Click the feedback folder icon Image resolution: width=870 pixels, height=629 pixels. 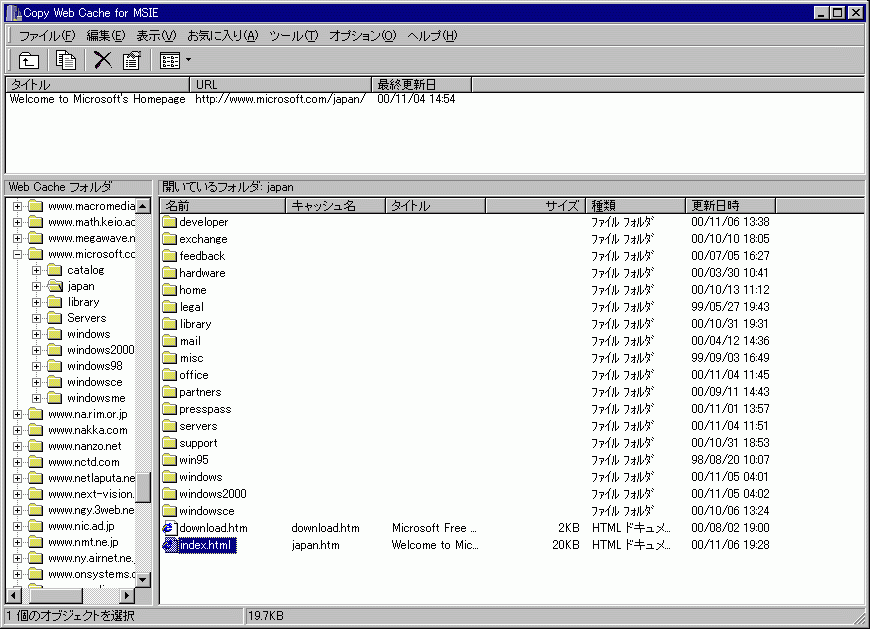(x=169, y=256)
